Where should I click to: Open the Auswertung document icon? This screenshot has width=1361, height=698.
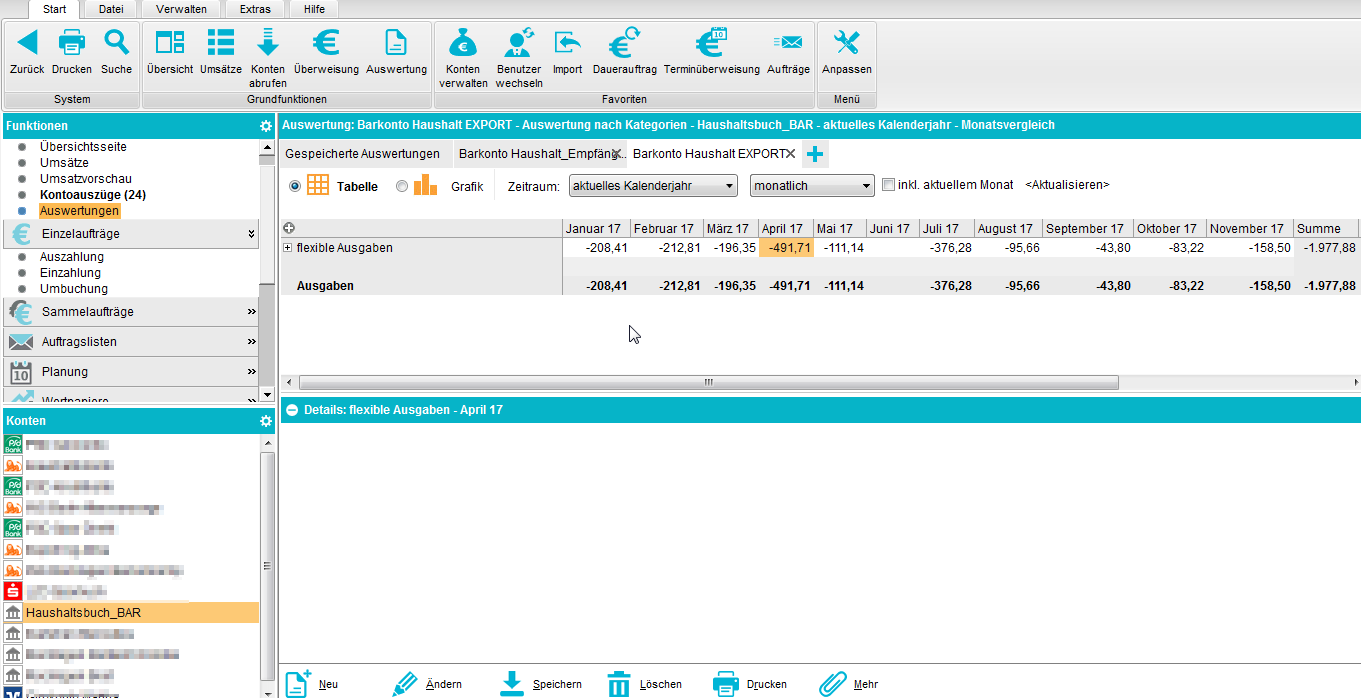(x=396, y=42)
